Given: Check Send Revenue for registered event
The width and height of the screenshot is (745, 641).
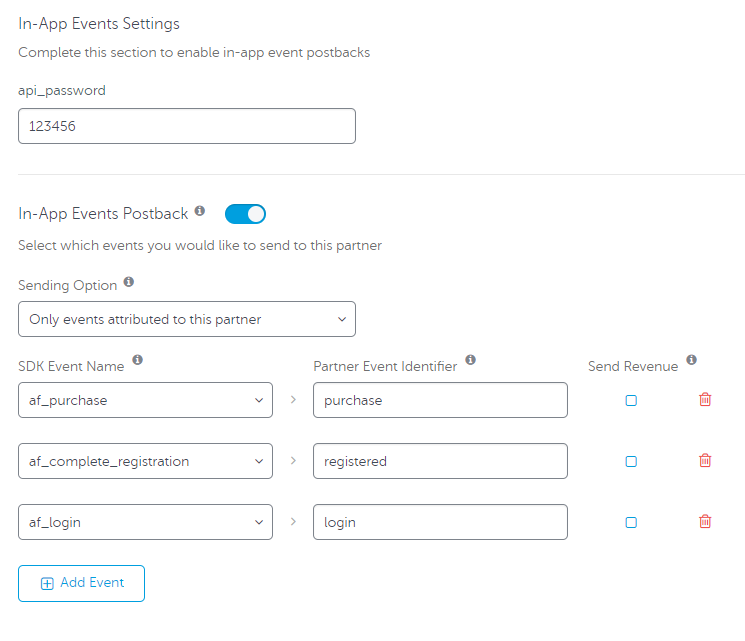Looking at the screenshot, I should [631, 461].
